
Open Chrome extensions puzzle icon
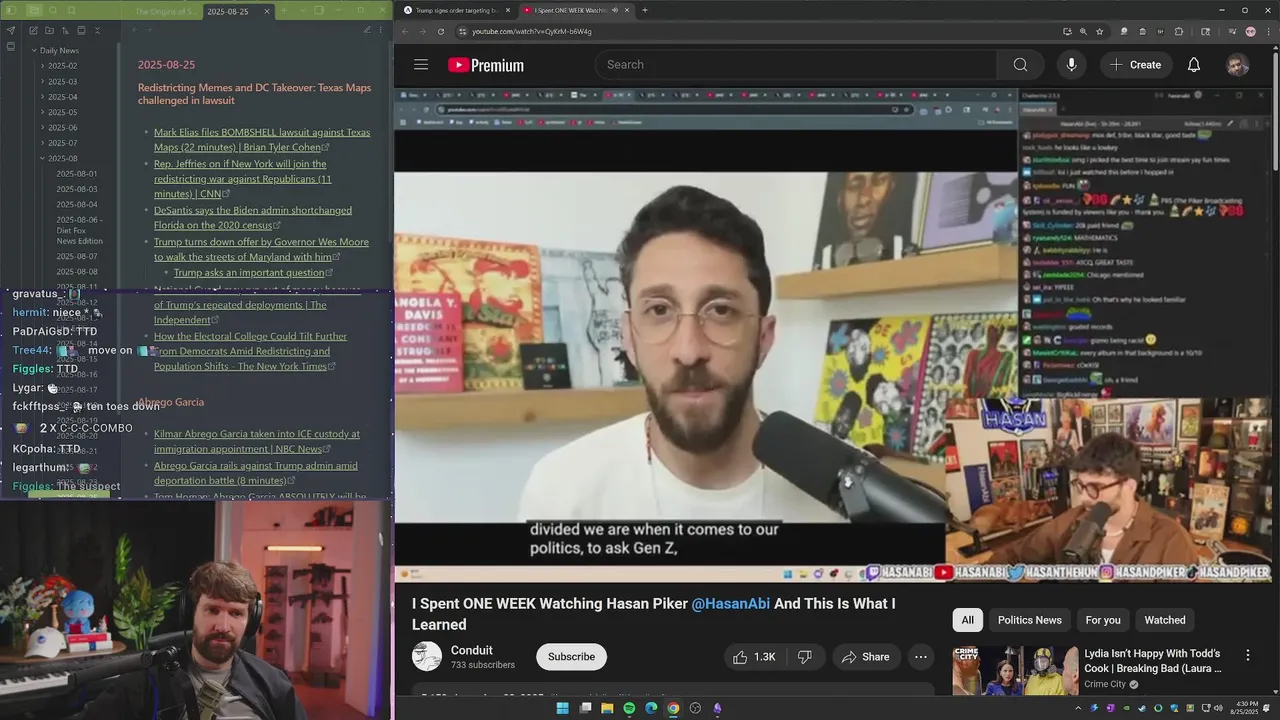click(x=1178, y=31)
